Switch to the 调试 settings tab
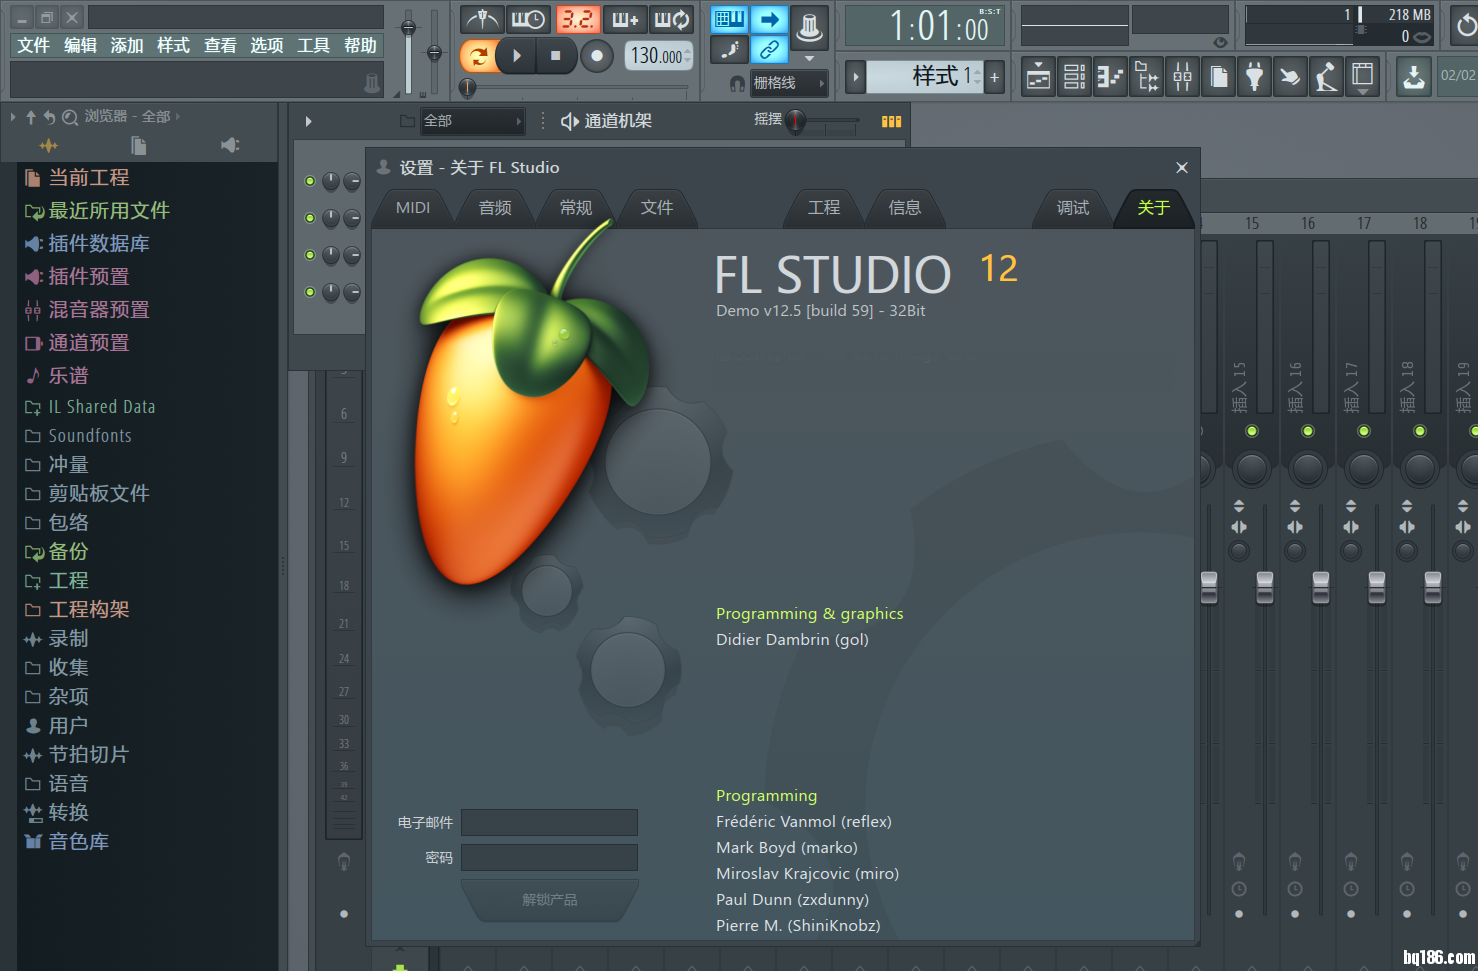Viewport: 1478px width, 971px height. (x=1073, y=208)
